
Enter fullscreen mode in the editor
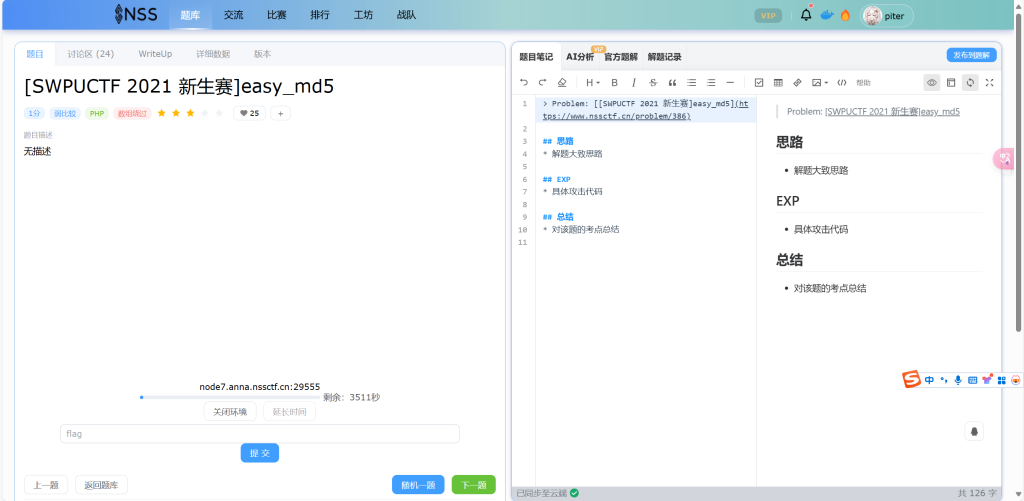(989, 82)
